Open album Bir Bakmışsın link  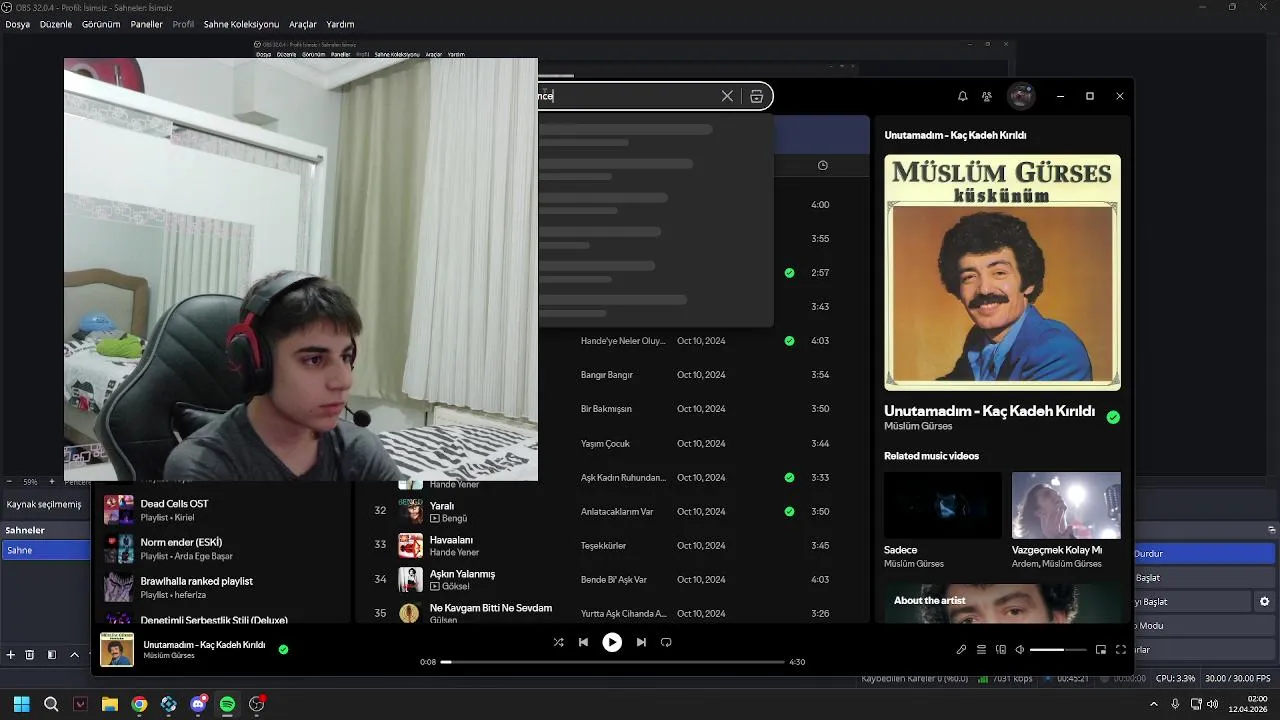(606, 409)
